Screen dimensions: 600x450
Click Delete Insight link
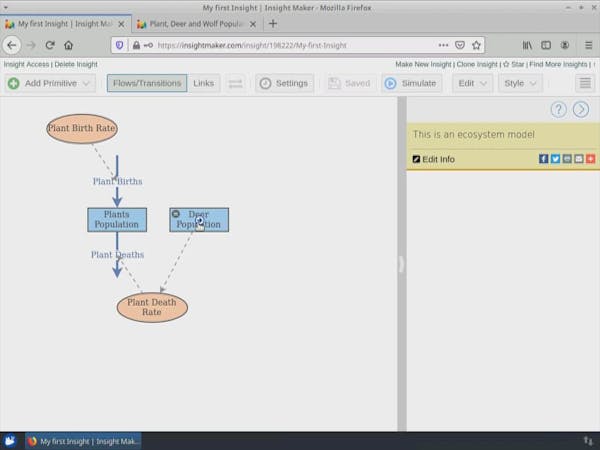pyautogui.click(x=76, y=64)
